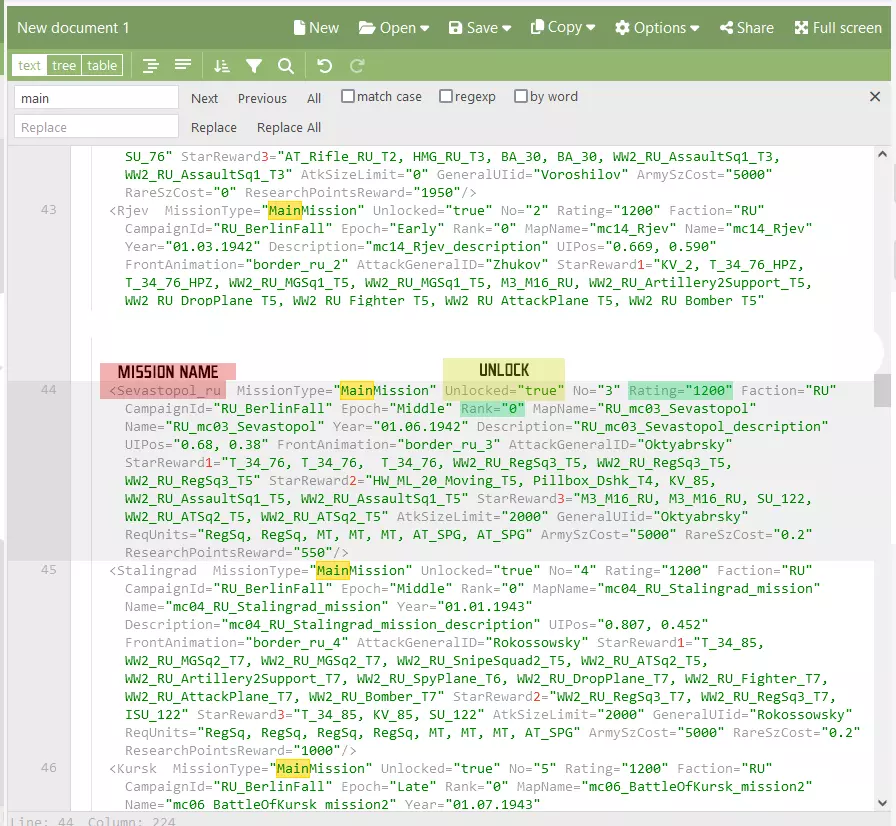
Task: Click the format/beautify JSON icon
Action: (x=151, y=66)
